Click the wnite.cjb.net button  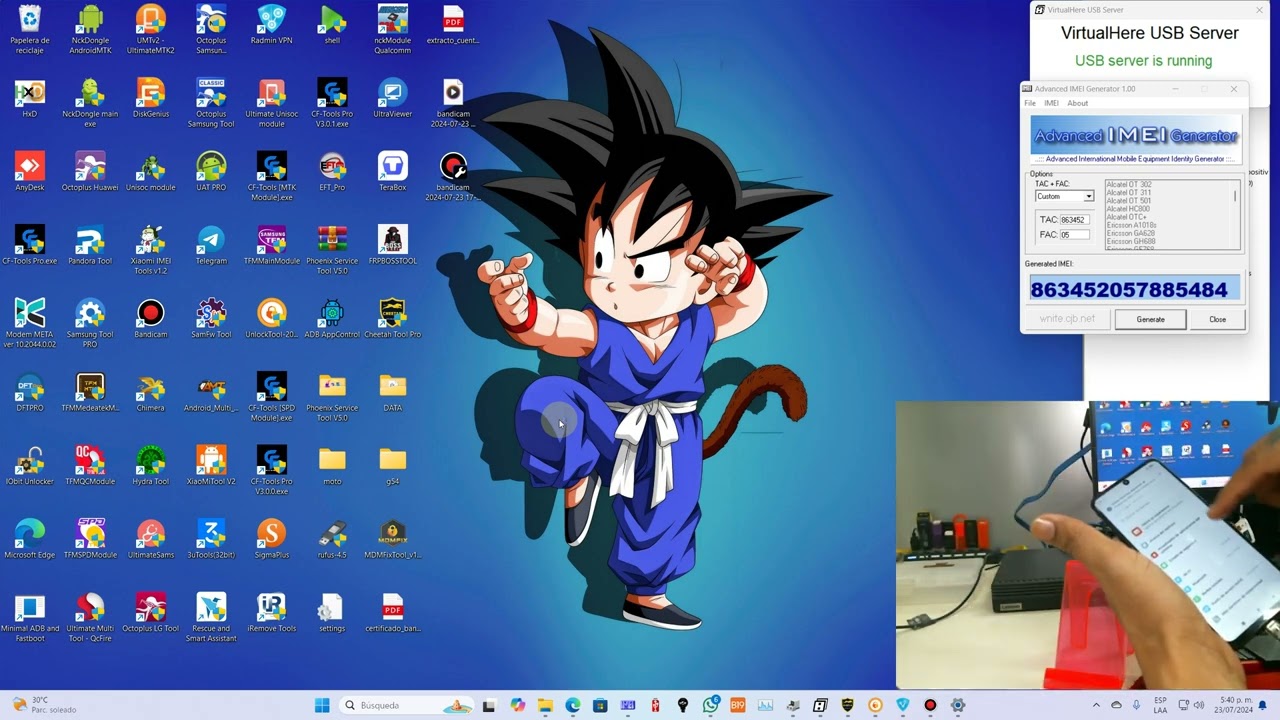(1067, 319)
